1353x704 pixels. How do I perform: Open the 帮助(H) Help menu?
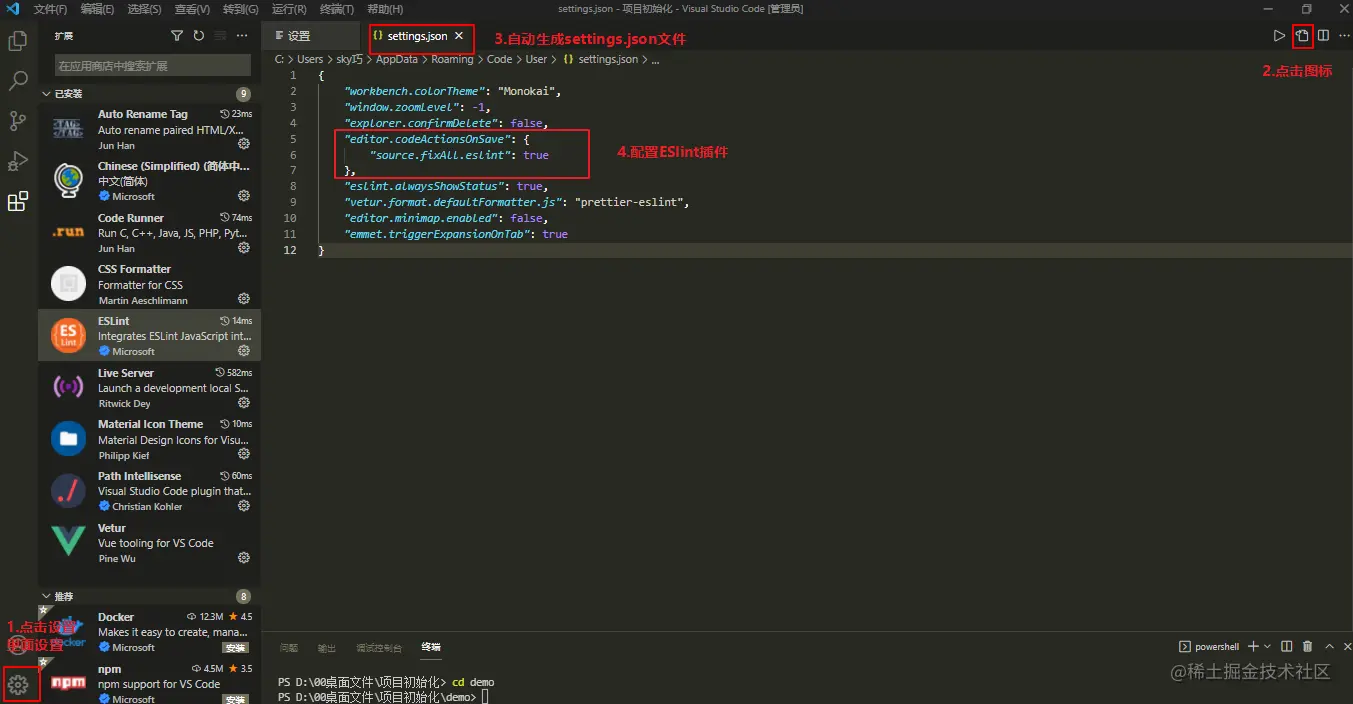tap(385, 9)
